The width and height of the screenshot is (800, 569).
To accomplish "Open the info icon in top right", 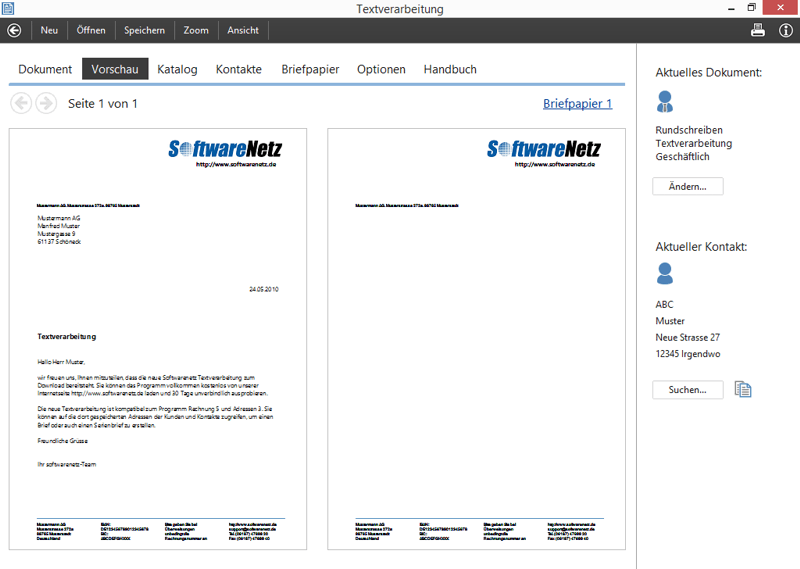I will [786, 30].
